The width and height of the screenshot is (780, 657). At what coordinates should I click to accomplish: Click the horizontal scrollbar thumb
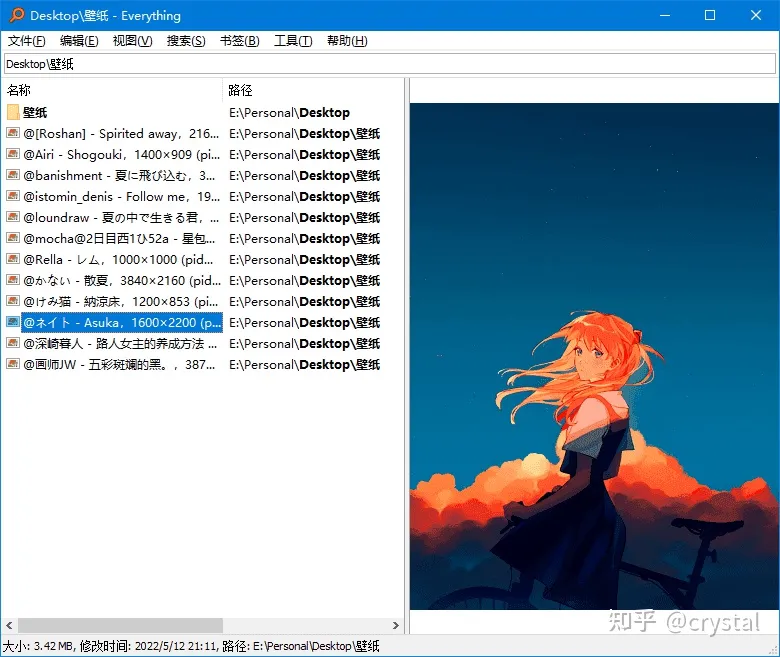(x=120, y=625)
